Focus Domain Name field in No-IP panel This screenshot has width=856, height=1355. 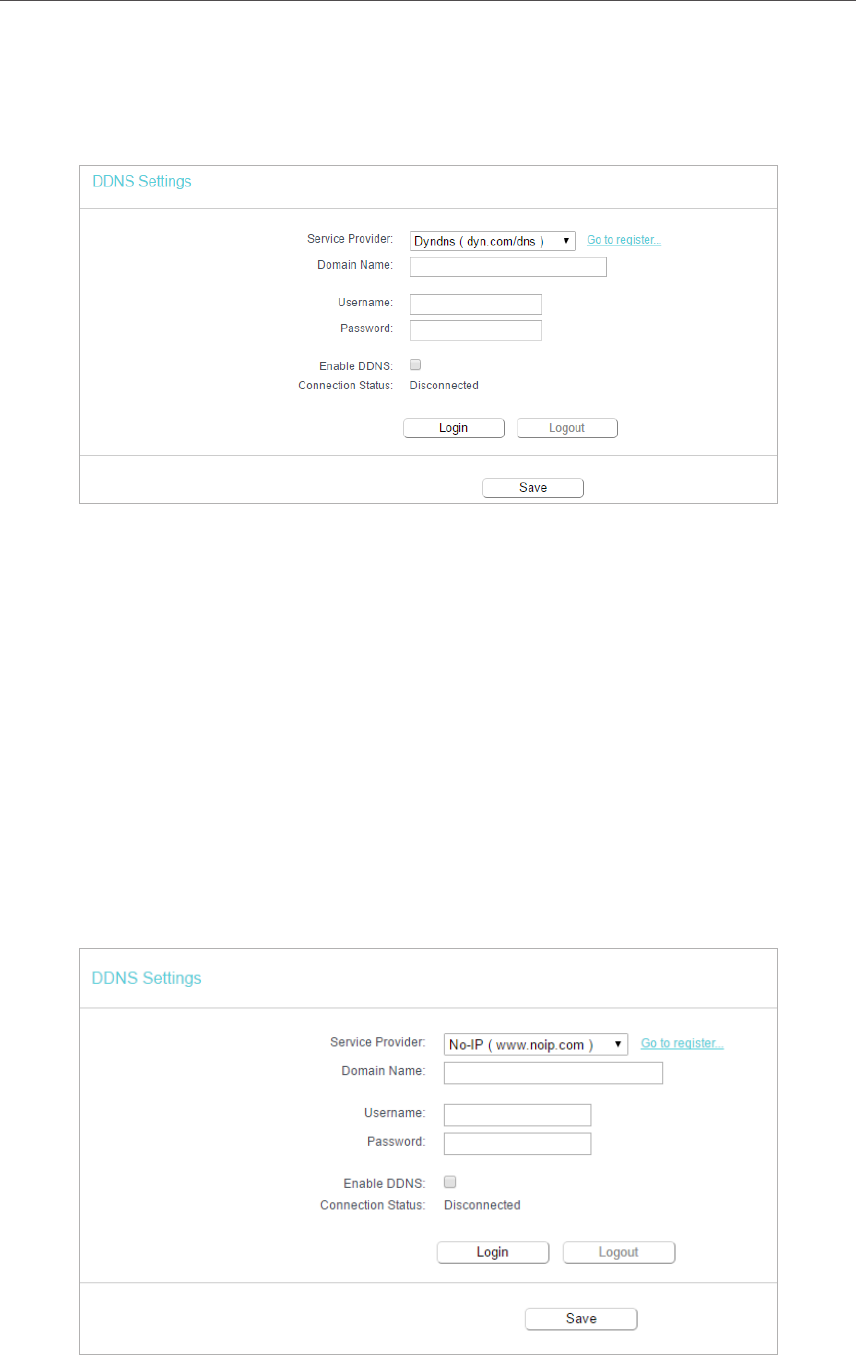tap(553, 1073)
